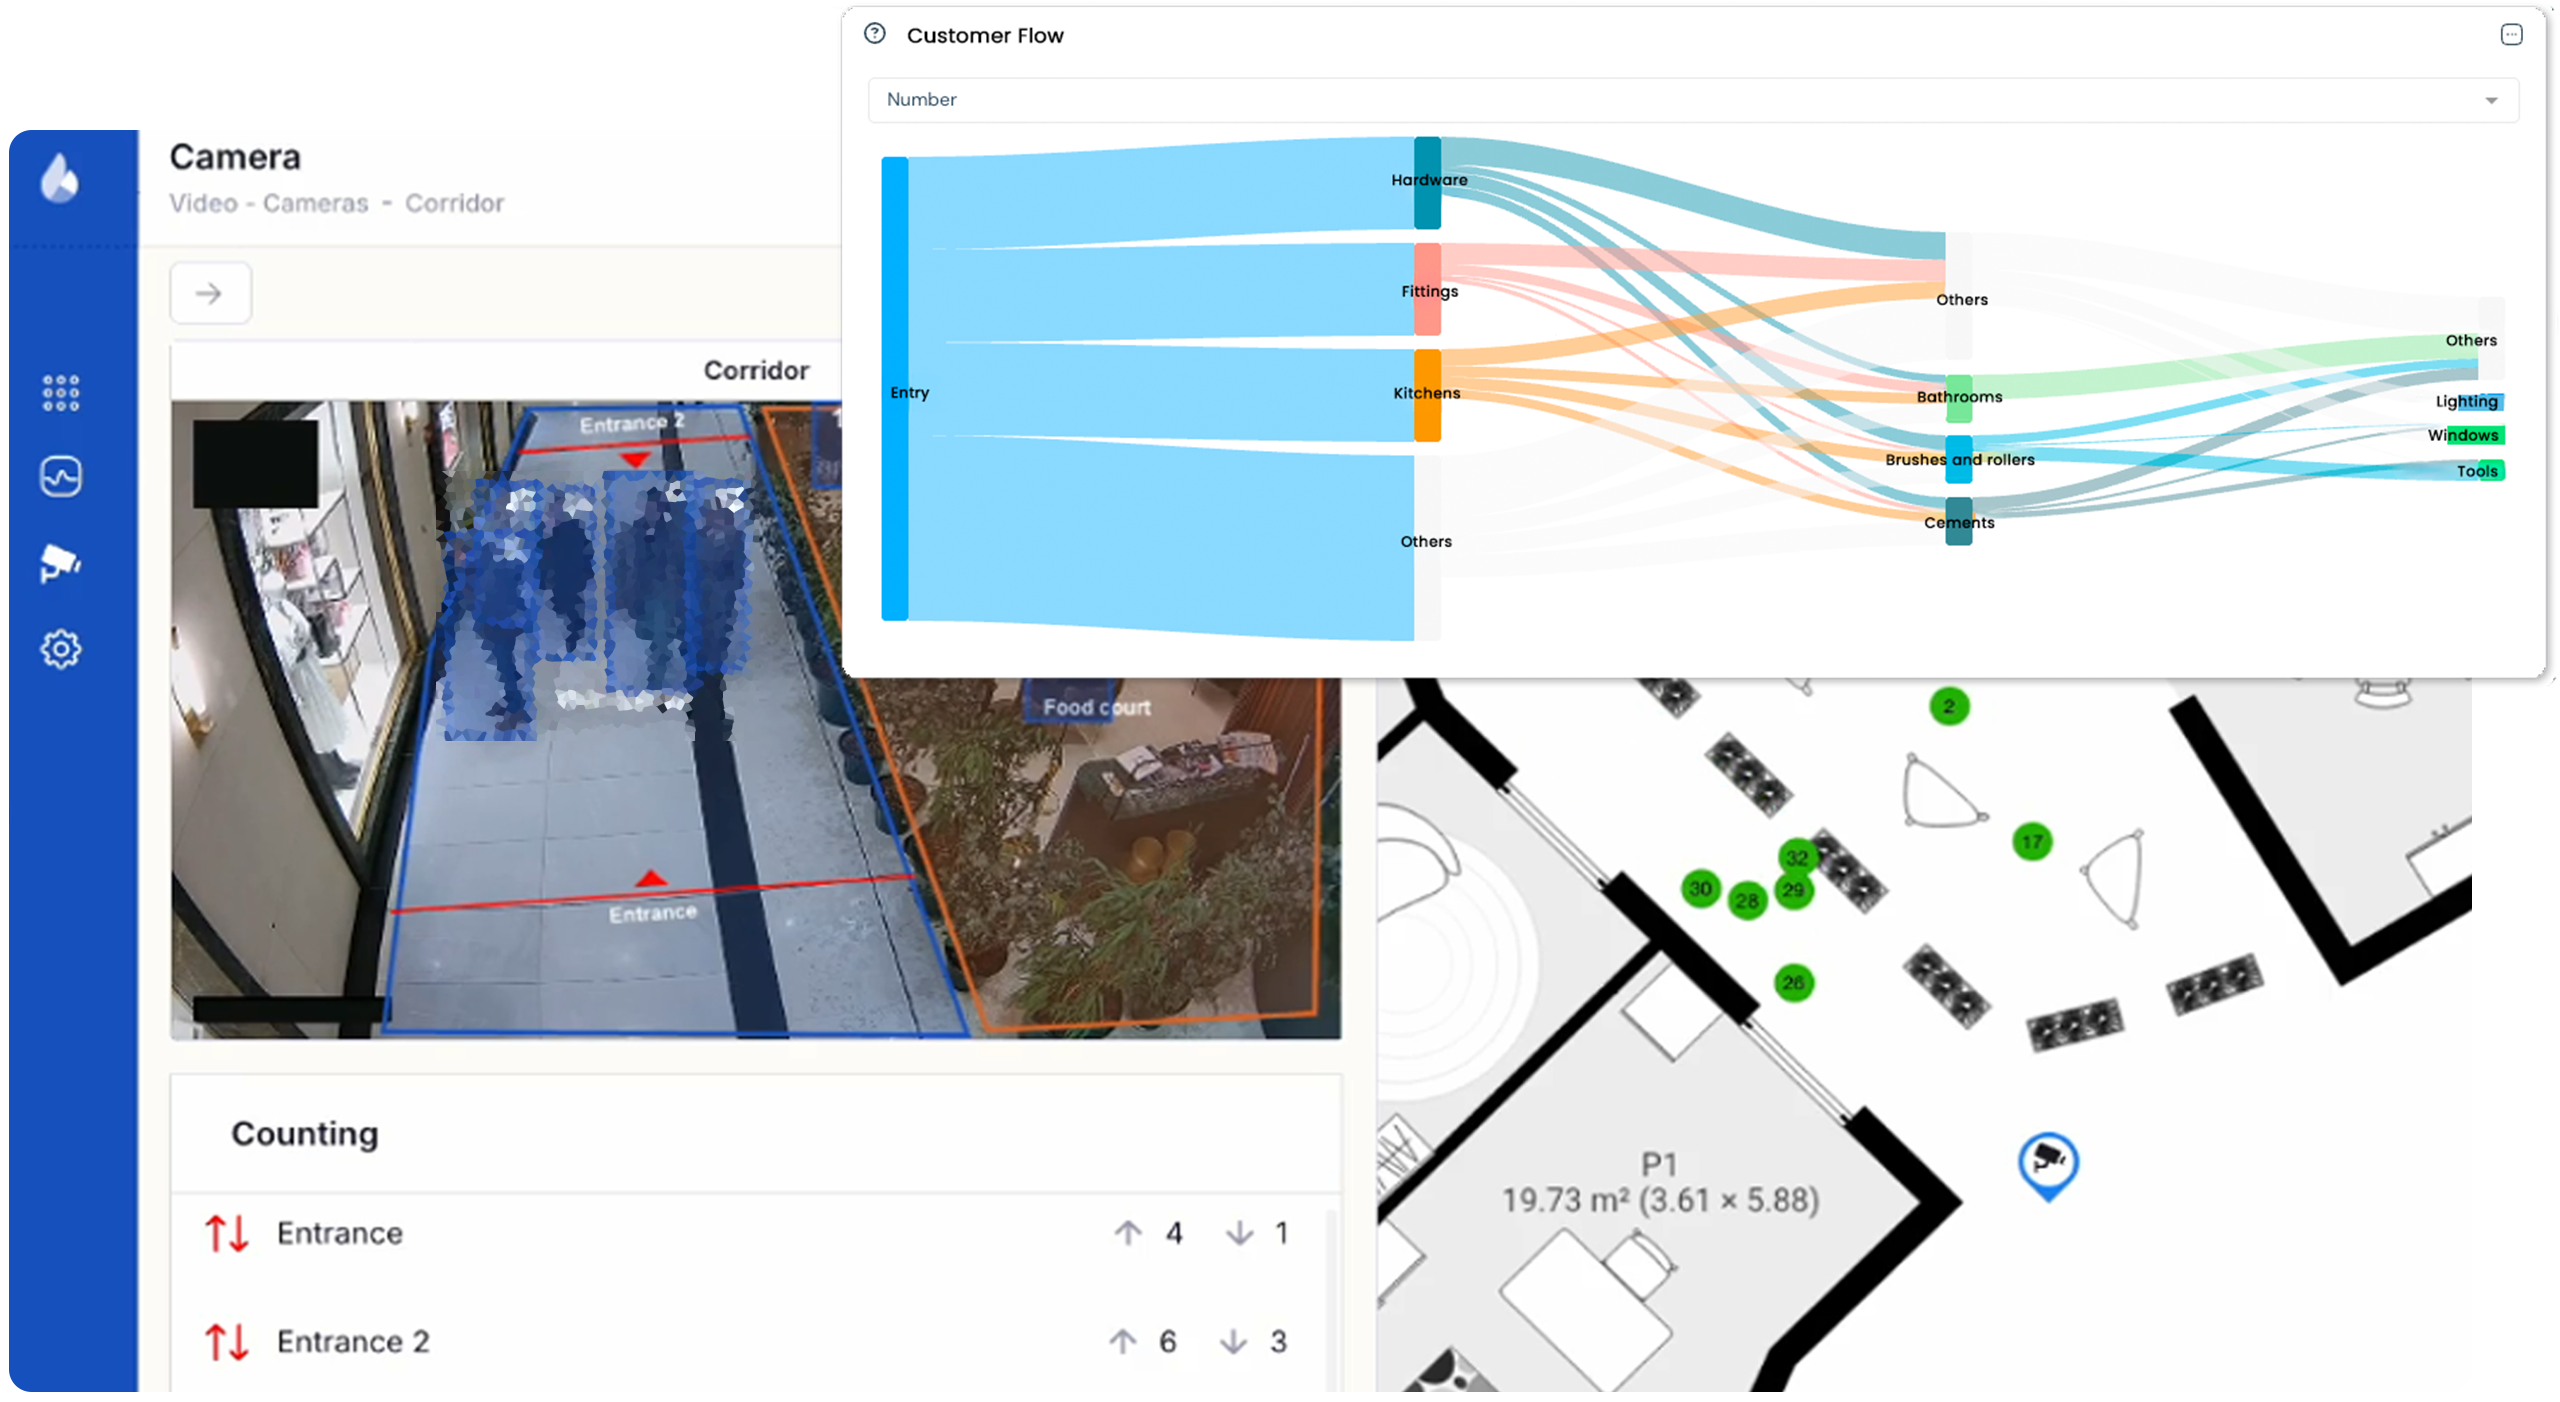Open the apps grid icon in the sidebar
Viewport: 2560px width, 1402px height.
pyautogui.click(x=61, y=393)
